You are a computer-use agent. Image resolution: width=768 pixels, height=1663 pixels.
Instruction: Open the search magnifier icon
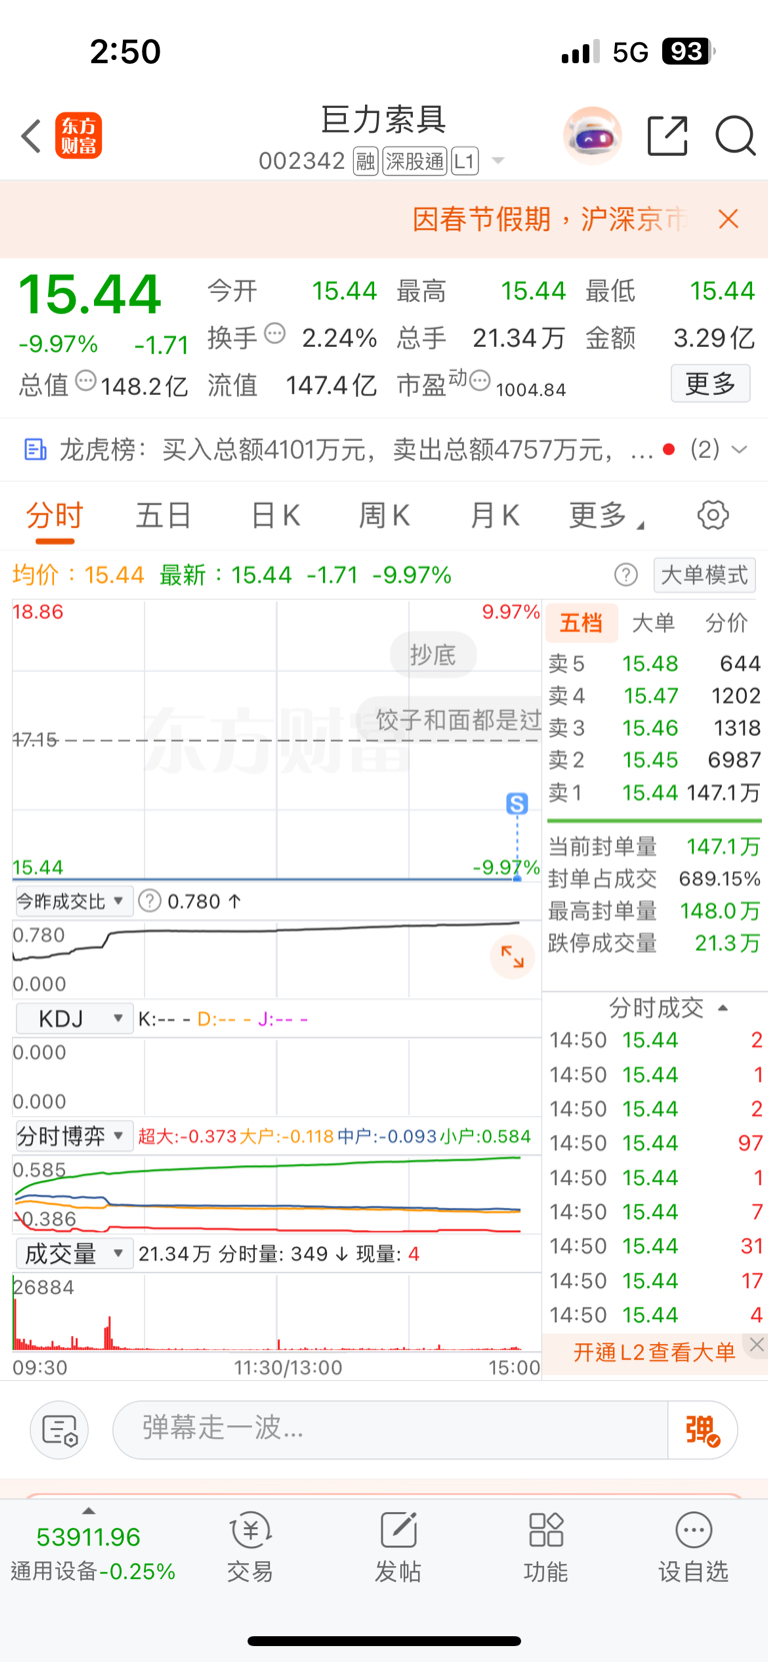pos(735,136)
